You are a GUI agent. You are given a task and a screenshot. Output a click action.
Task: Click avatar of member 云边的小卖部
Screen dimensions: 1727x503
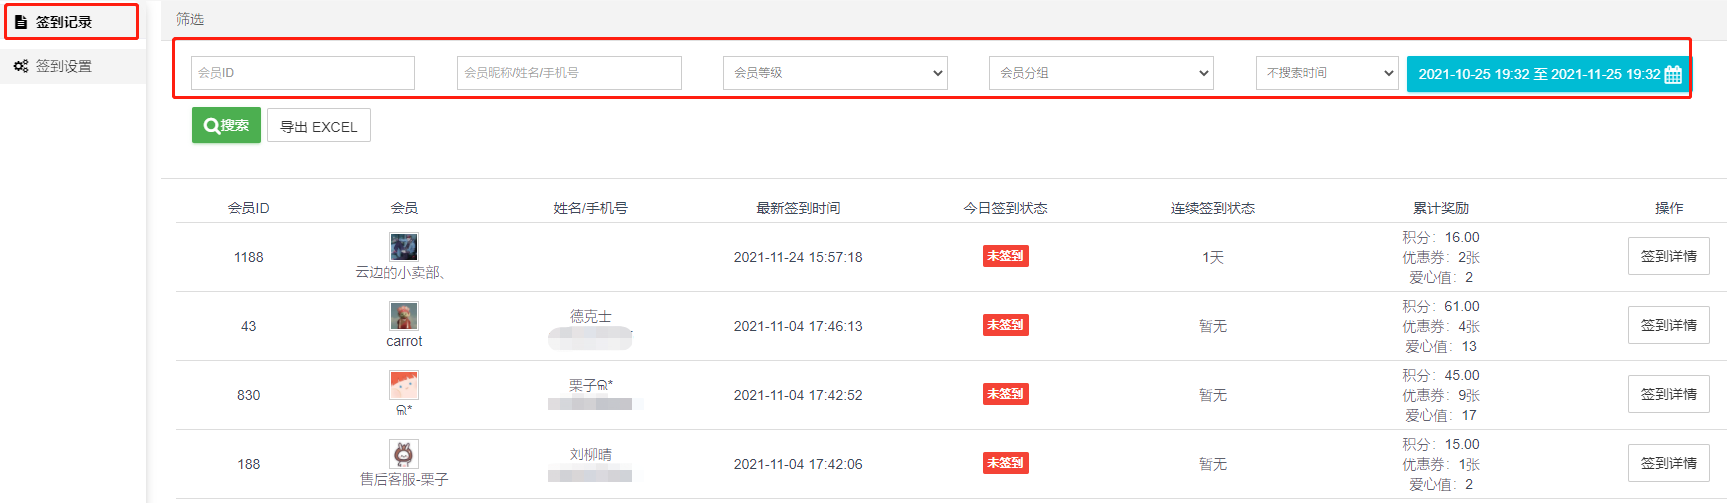(x=404, y=246)
